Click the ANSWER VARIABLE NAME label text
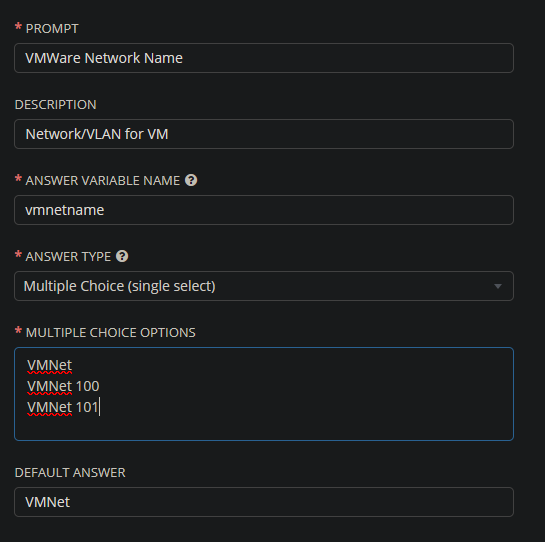Image resolution: width=545 pixels, height=542 pixels. point(103,181)
